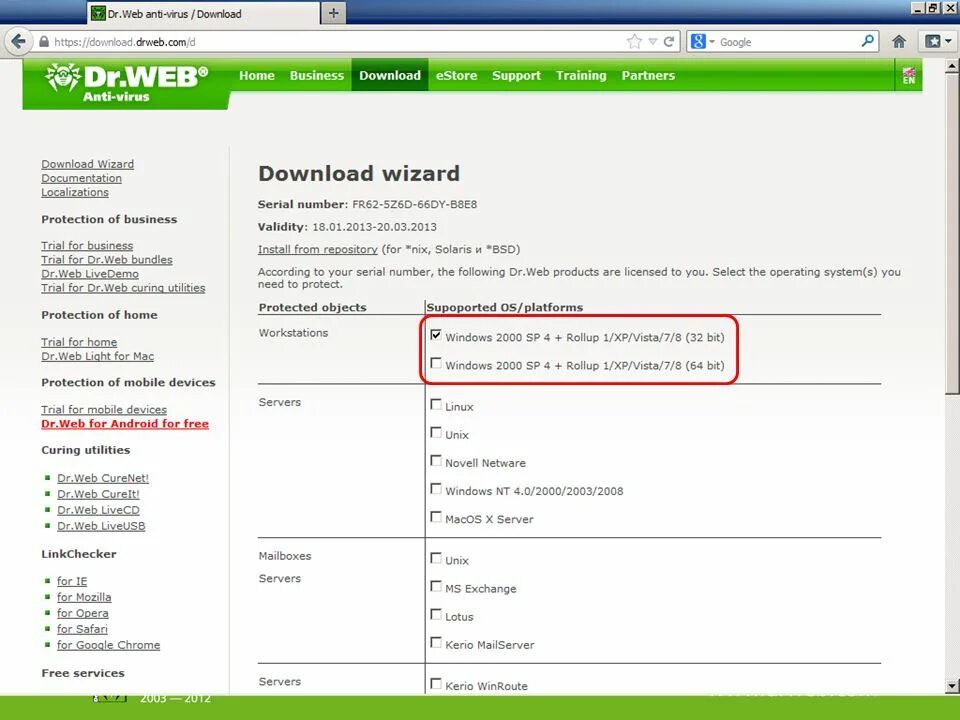Click the reload page icon
This screenshot has width=960, height=720.
click(x=669, y=42)
